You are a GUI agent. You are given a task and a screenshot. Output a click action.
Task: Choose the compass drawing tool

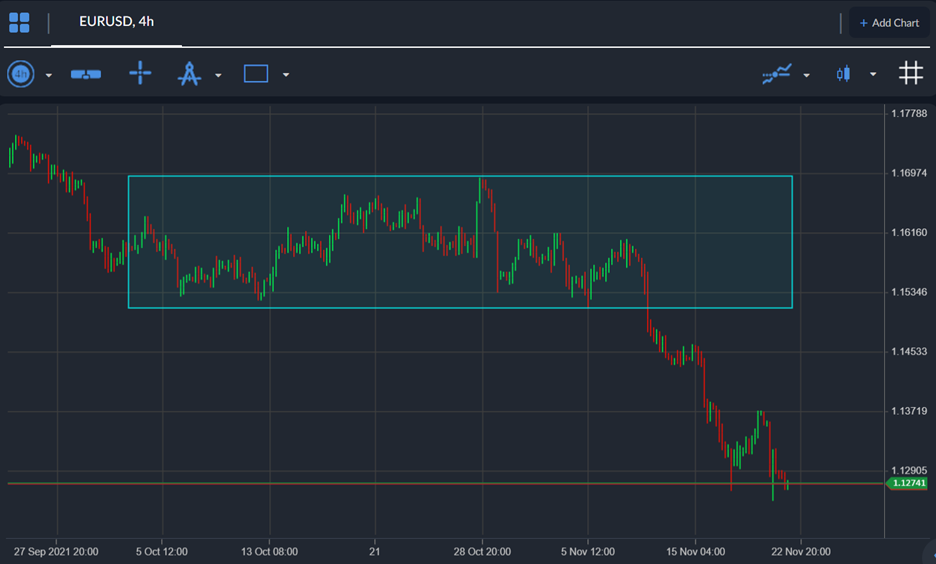pyautogui.click(x=189, y=74)
